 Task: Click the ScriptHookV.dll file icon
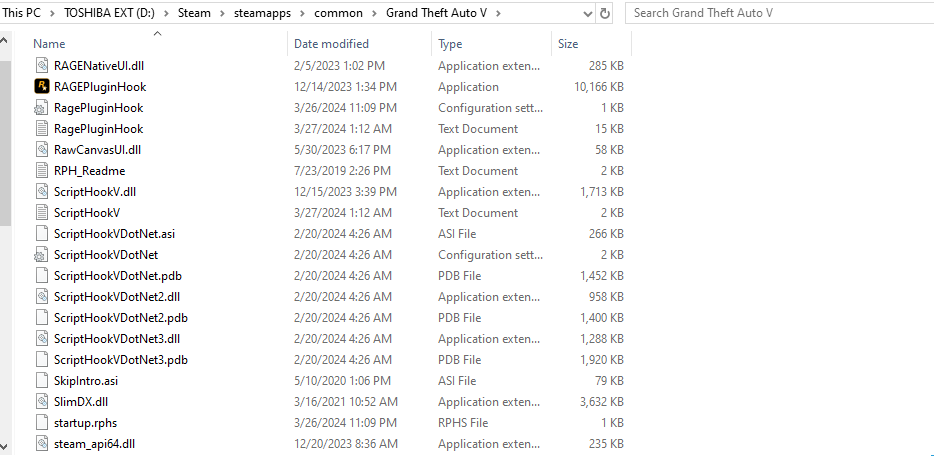click(41, 192)
